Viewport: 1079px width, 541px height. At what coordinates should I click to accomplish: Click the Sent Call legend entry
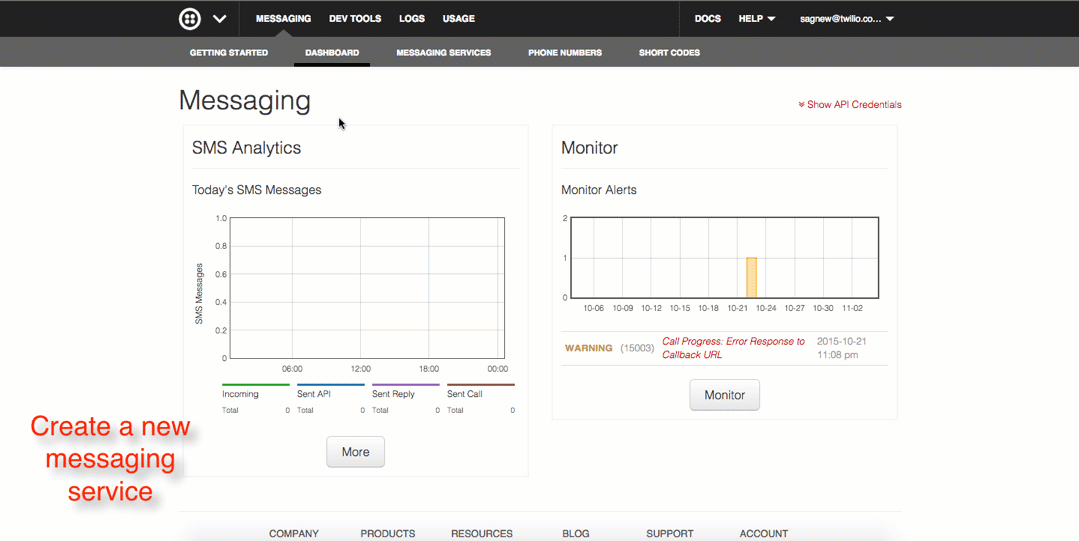[464, 394]
